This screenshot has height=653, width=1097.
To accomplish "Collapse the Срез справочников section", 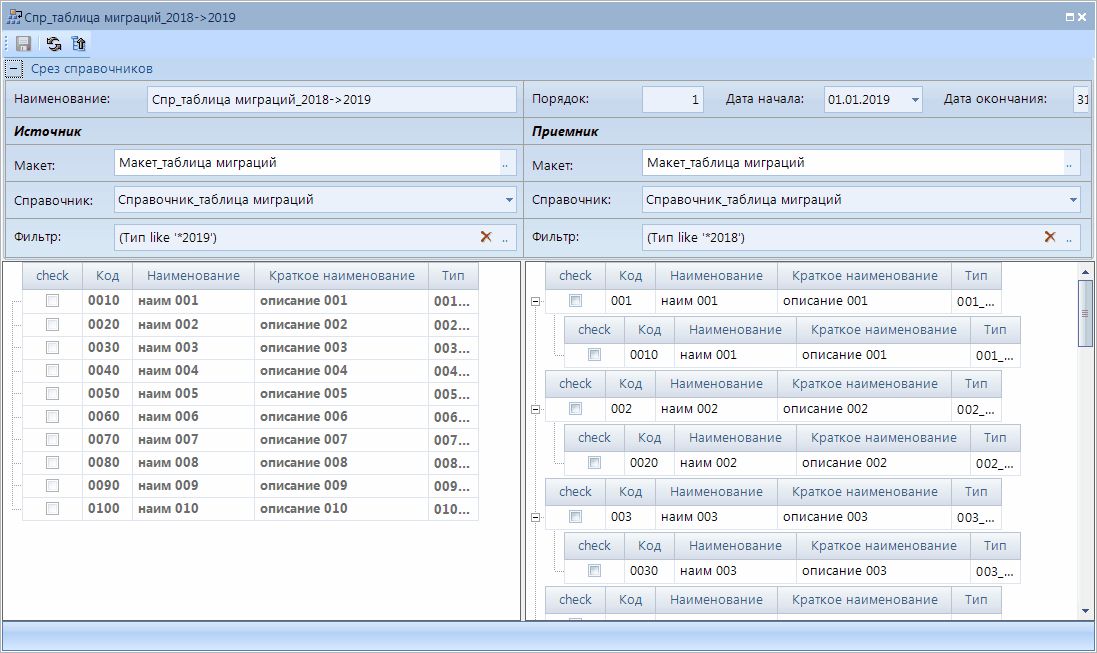I will click(x=14, y=69).
